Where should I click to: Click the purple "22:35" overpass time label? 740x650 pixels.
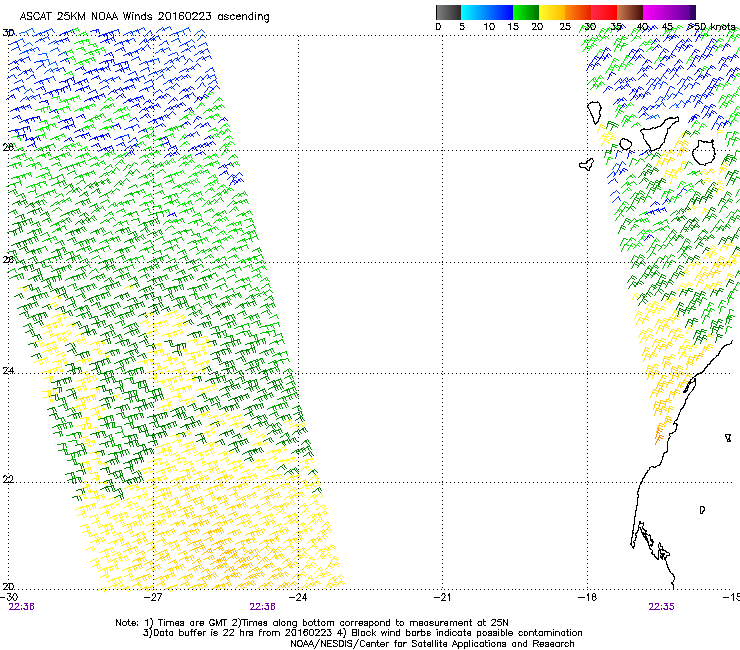[x=661, y=607]
